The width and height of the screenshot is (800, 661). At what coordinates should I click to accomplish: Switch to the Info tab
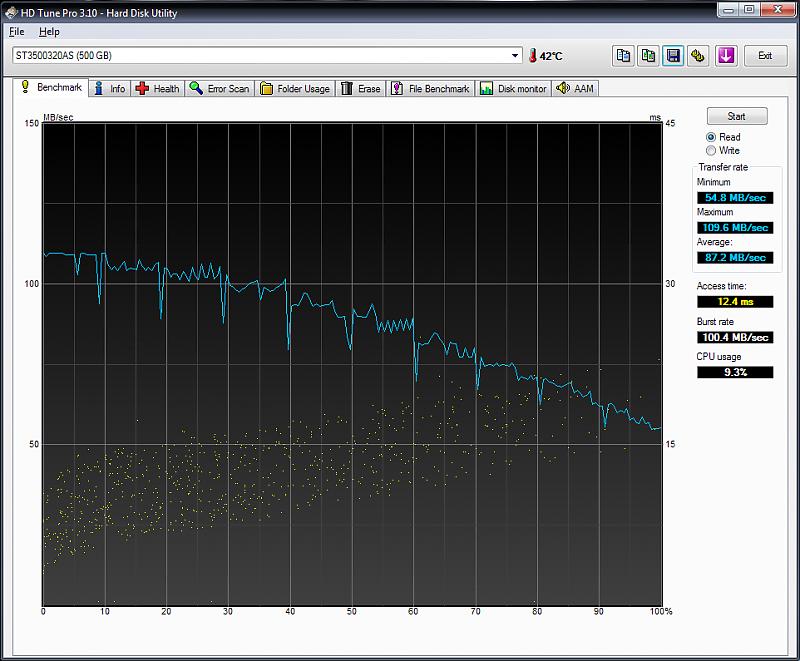pyautogui.click(x=110, y=88)
